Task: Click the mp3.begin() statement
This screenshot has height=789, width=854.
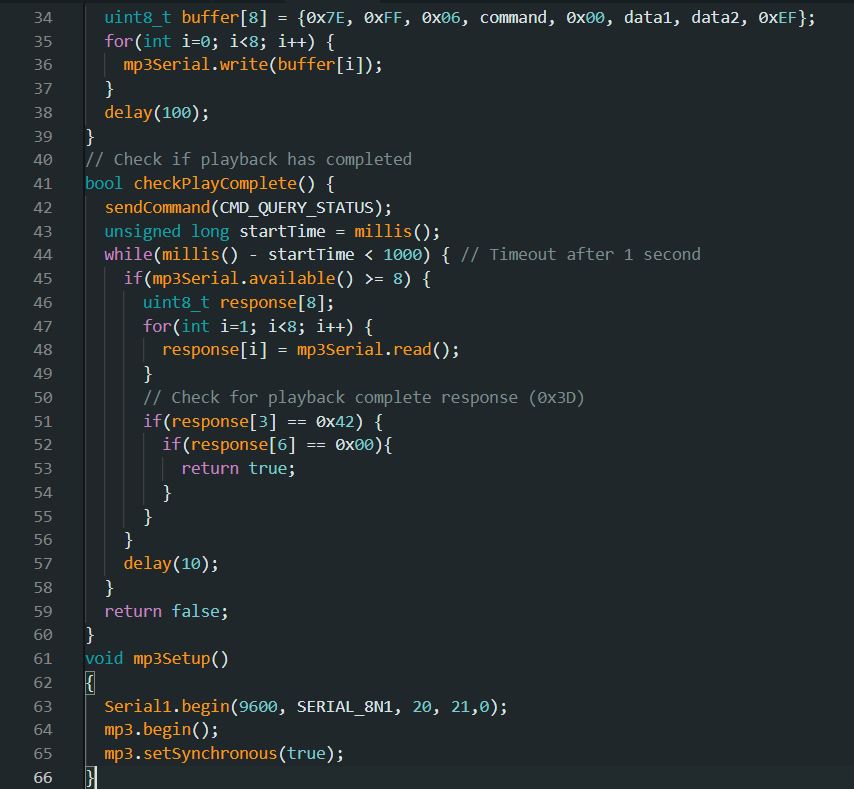Action: click(161, 729)
